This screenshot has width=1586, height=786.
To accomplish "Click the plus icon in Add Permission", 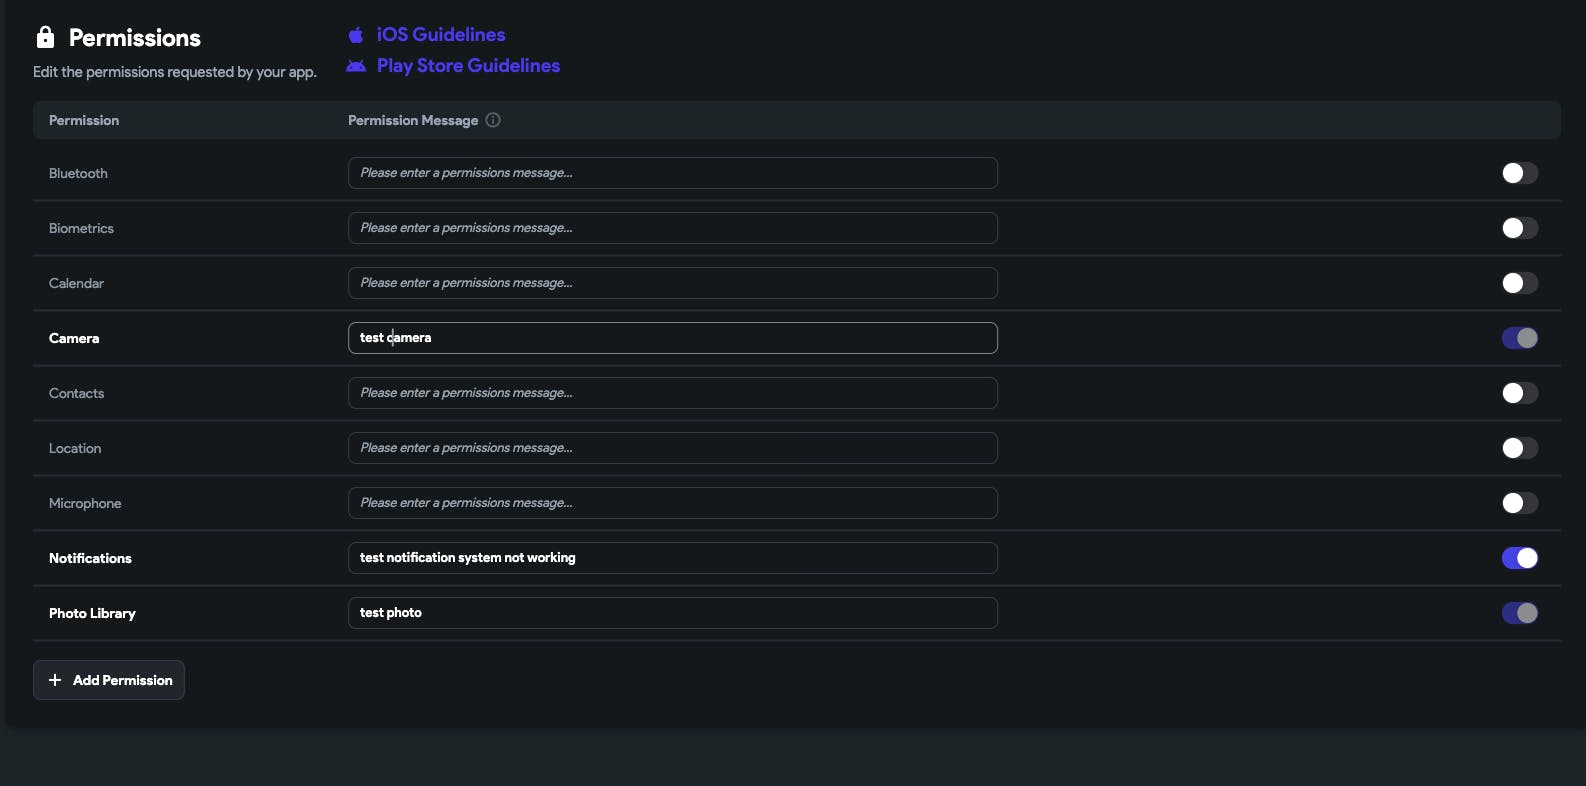I will 55,680.
